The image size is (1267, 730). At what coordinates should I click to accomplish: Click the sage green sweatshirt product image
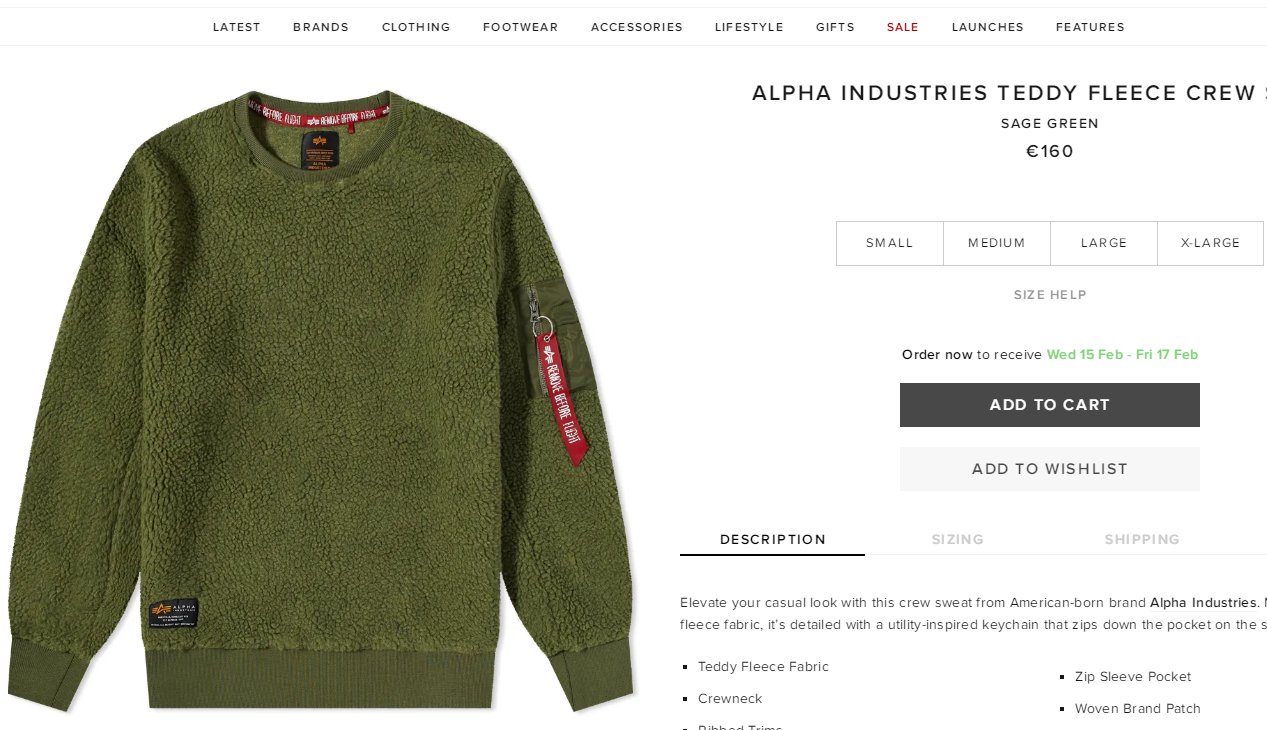320,400
